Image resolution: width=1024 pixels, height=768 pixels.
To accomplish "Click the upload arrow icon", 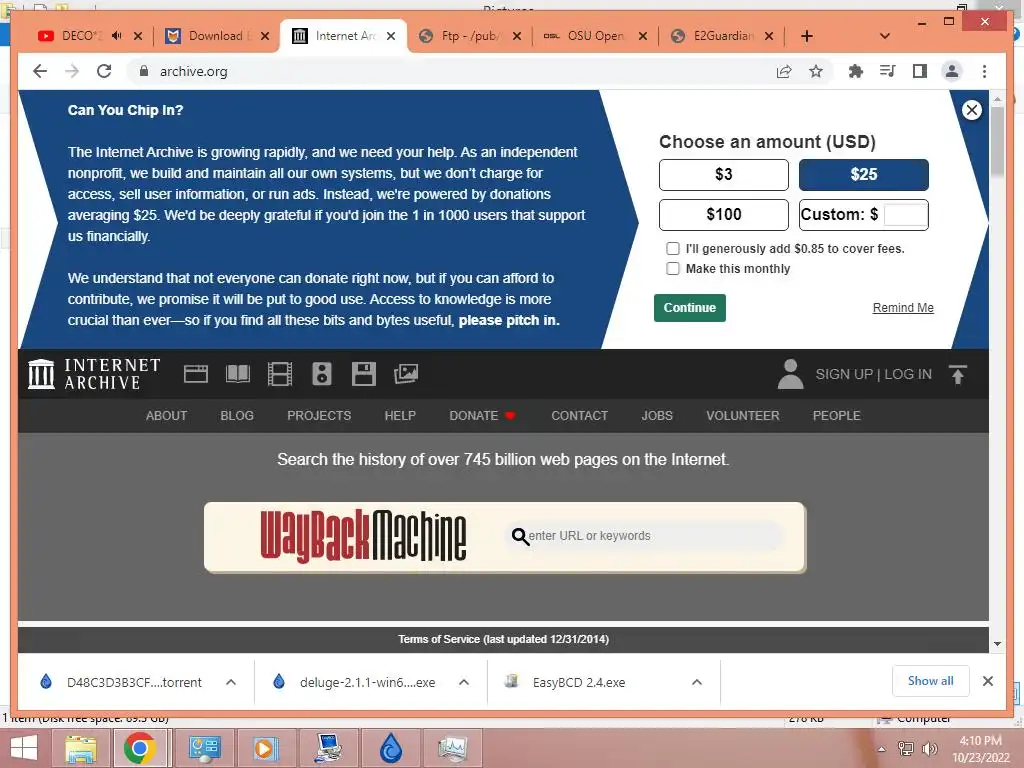I will click(x=958, y=374).
